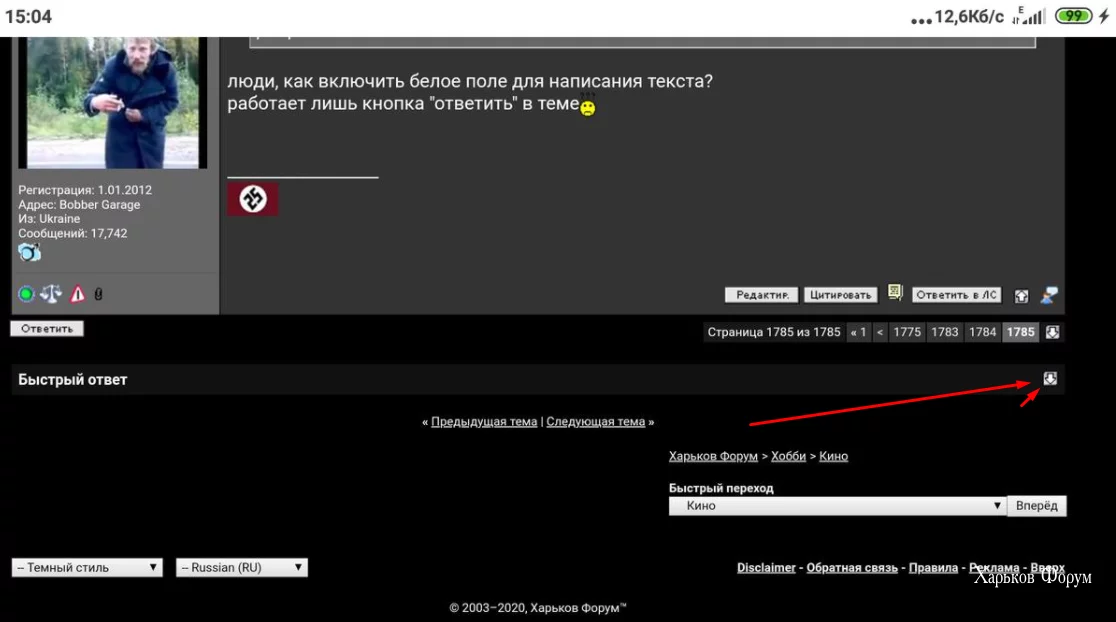Open the Обратная связь footer link

852,568
